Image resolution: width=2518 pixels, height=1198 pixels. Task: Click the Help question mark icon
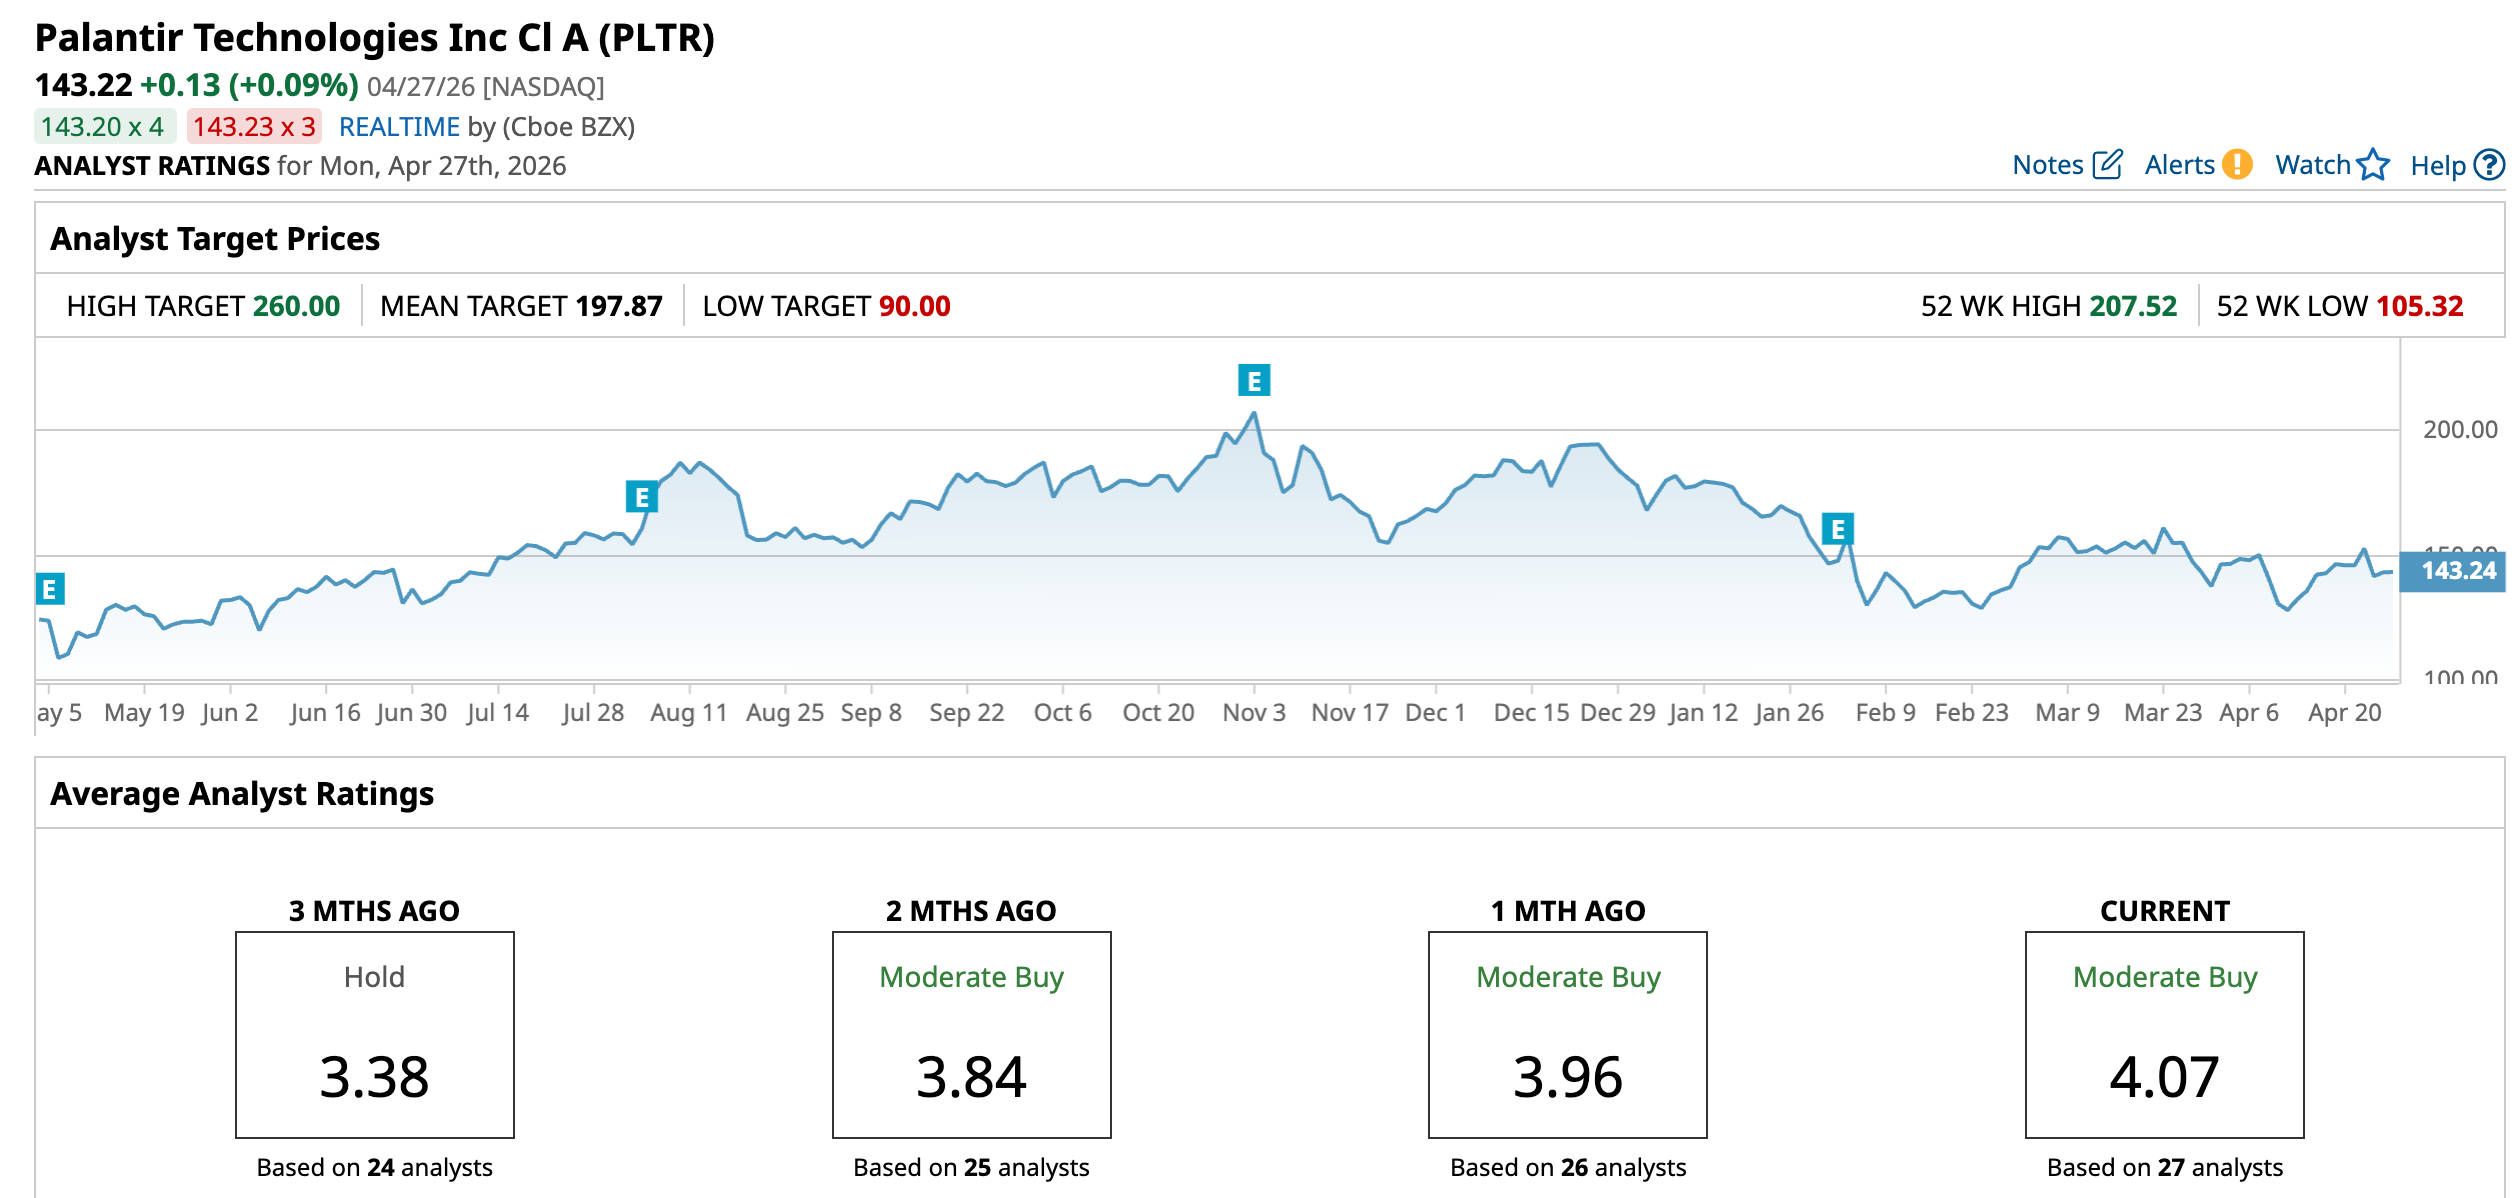tap(2488, 165)
